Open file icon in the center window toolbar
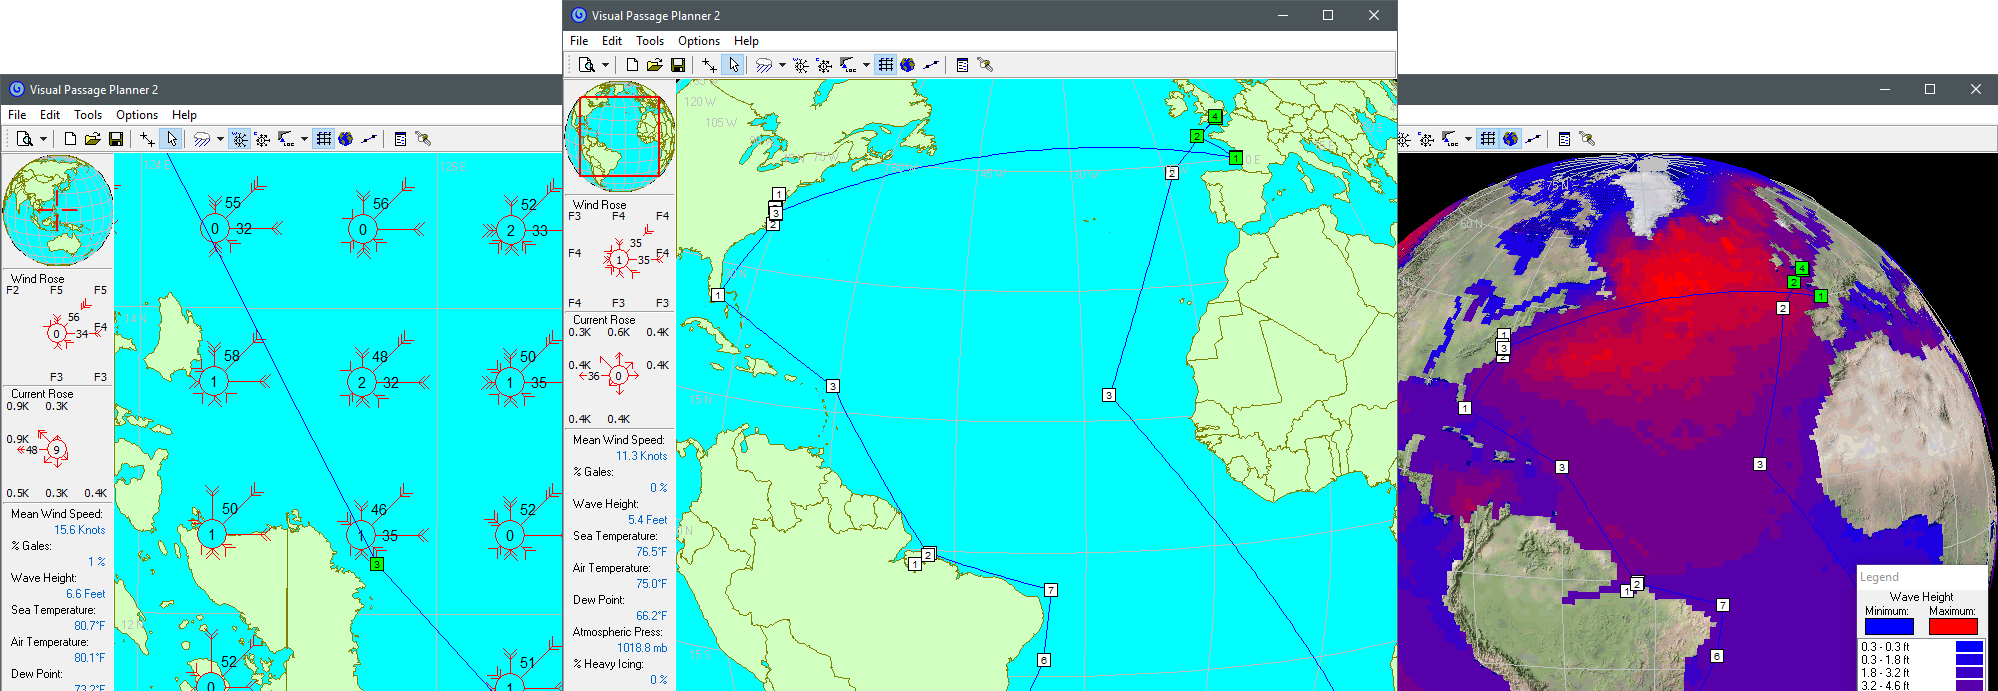1998x691 pixels. point(654,65)
